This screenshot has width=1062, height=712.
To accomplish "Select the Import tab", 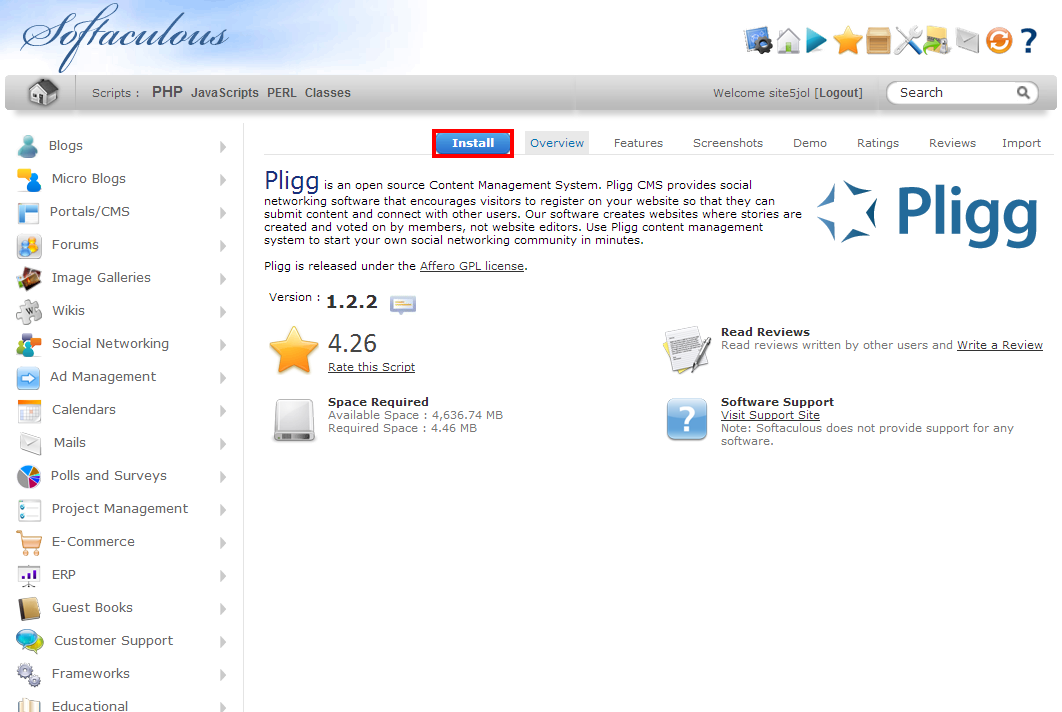I will [1021, 143].
